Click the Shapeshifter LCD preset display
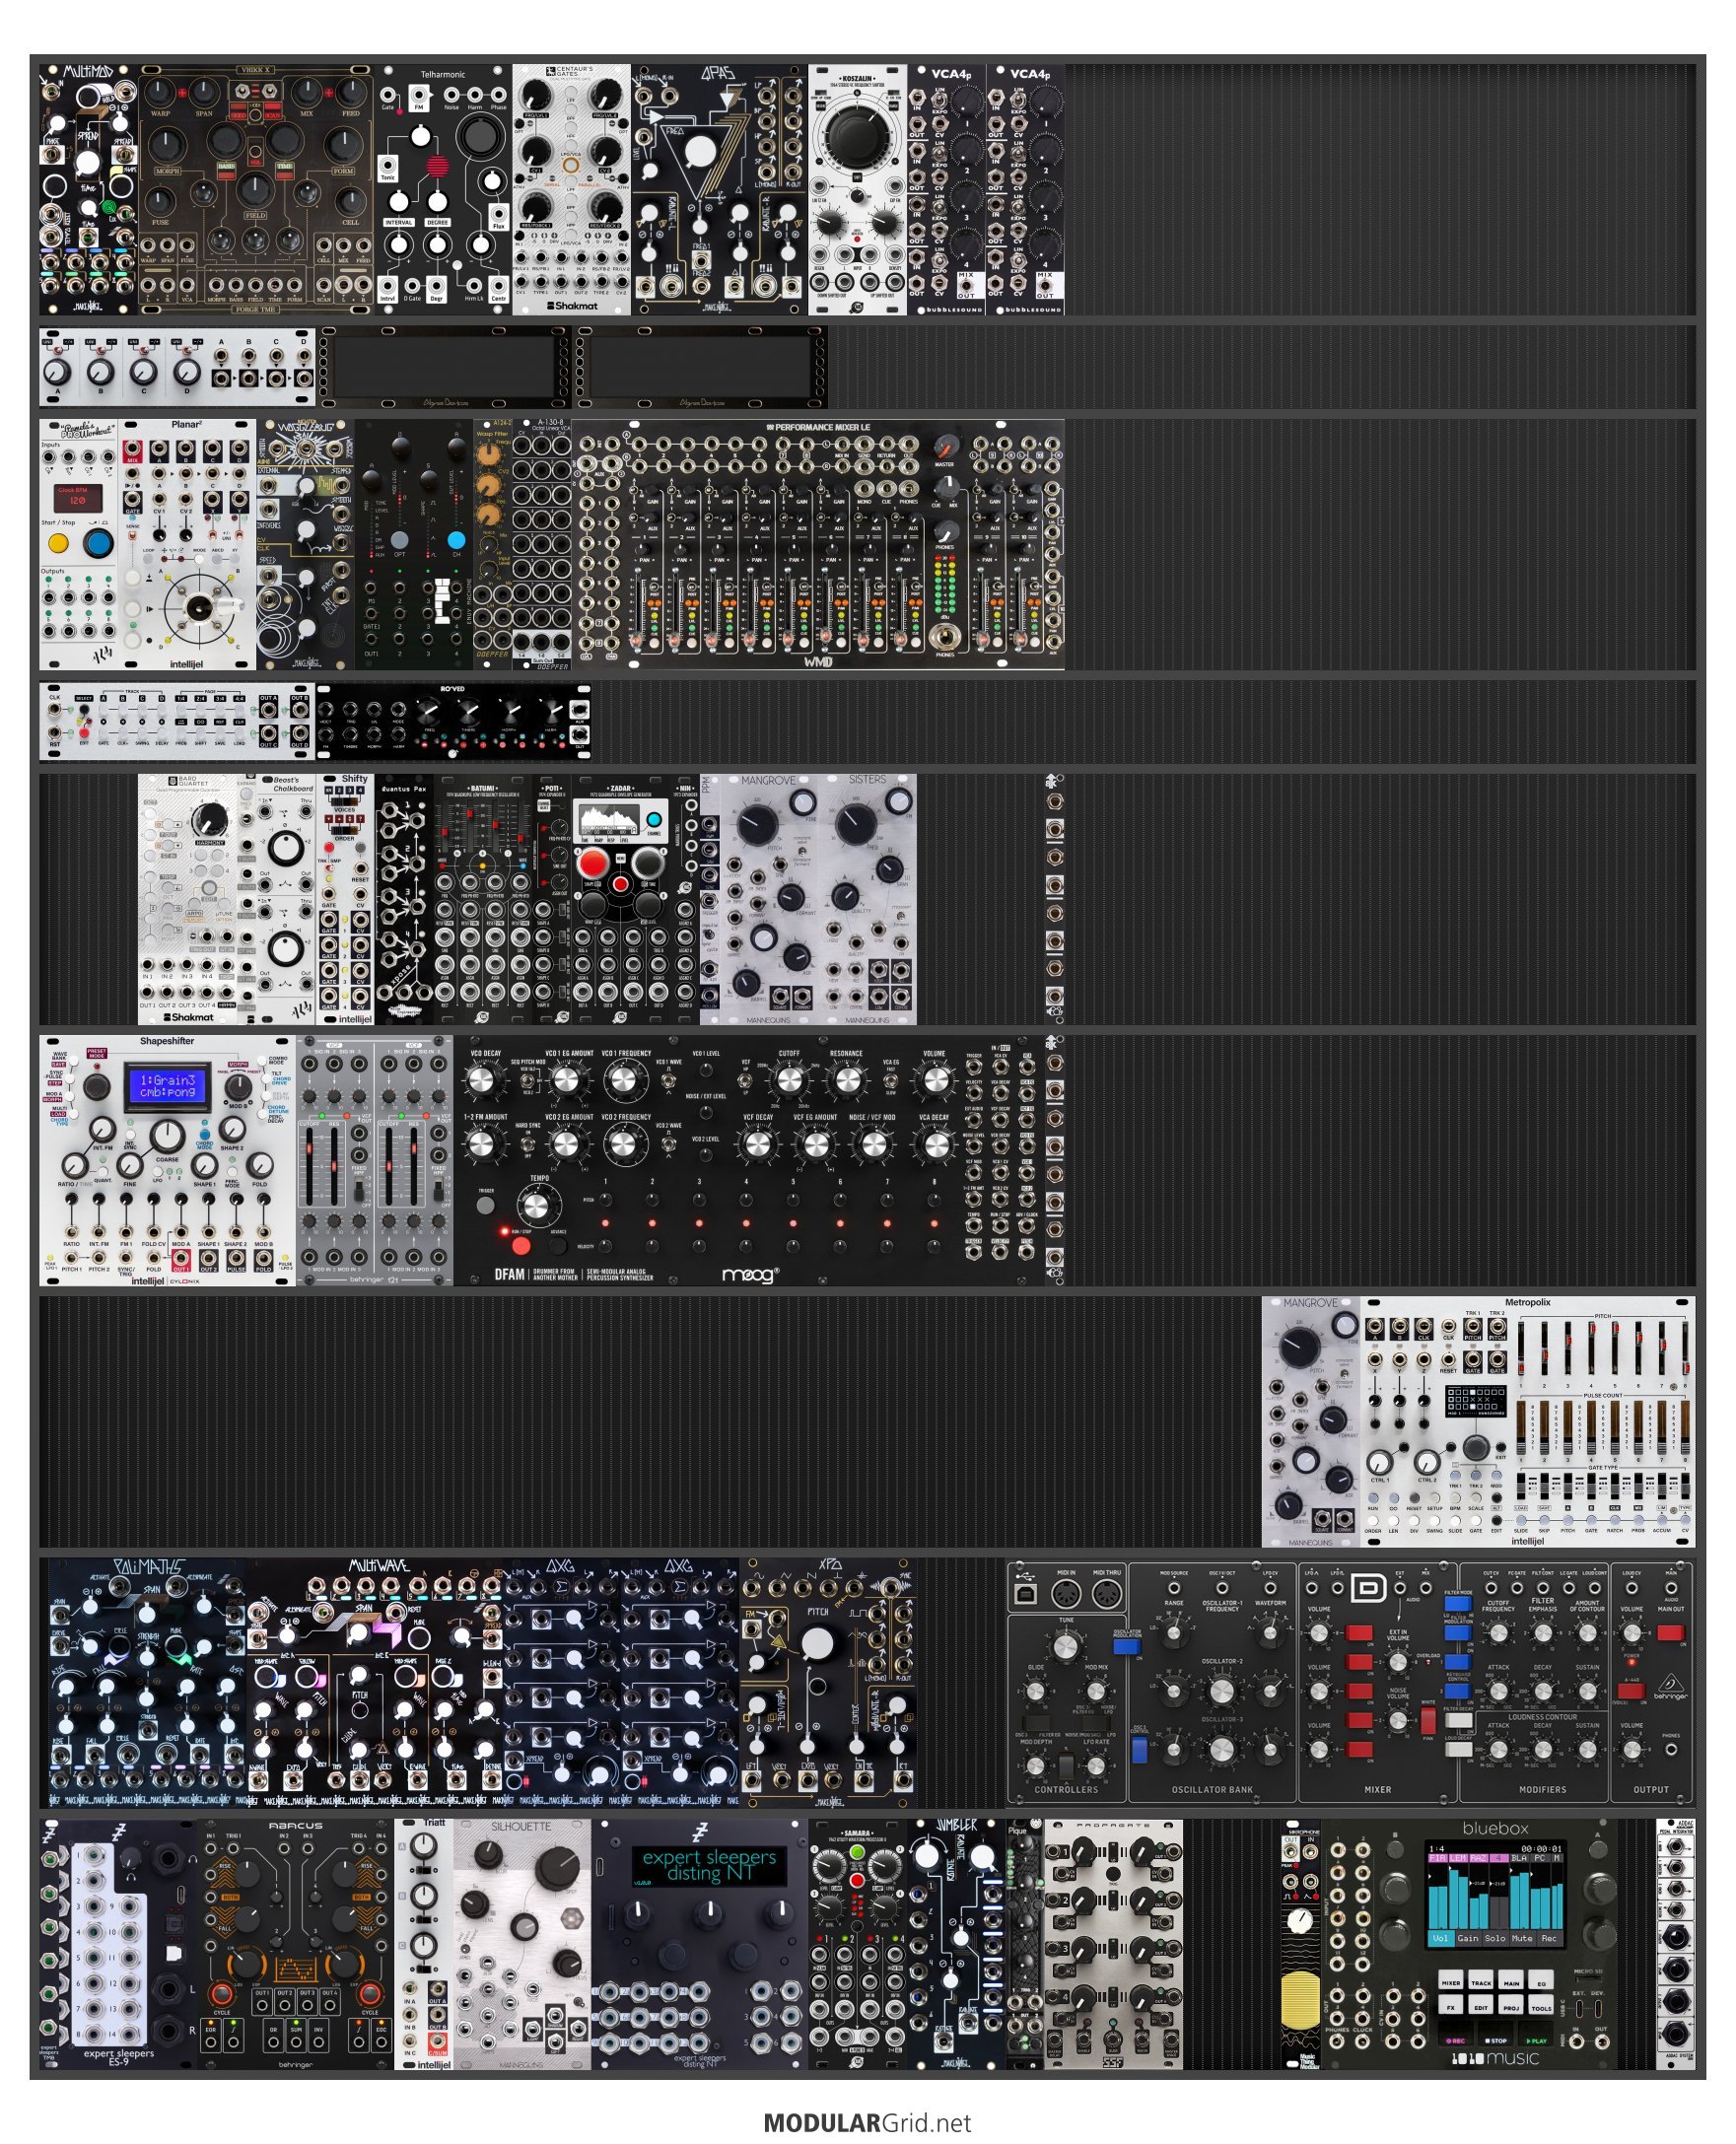Screen dimensions: 1736x2144 [168, 1086]
